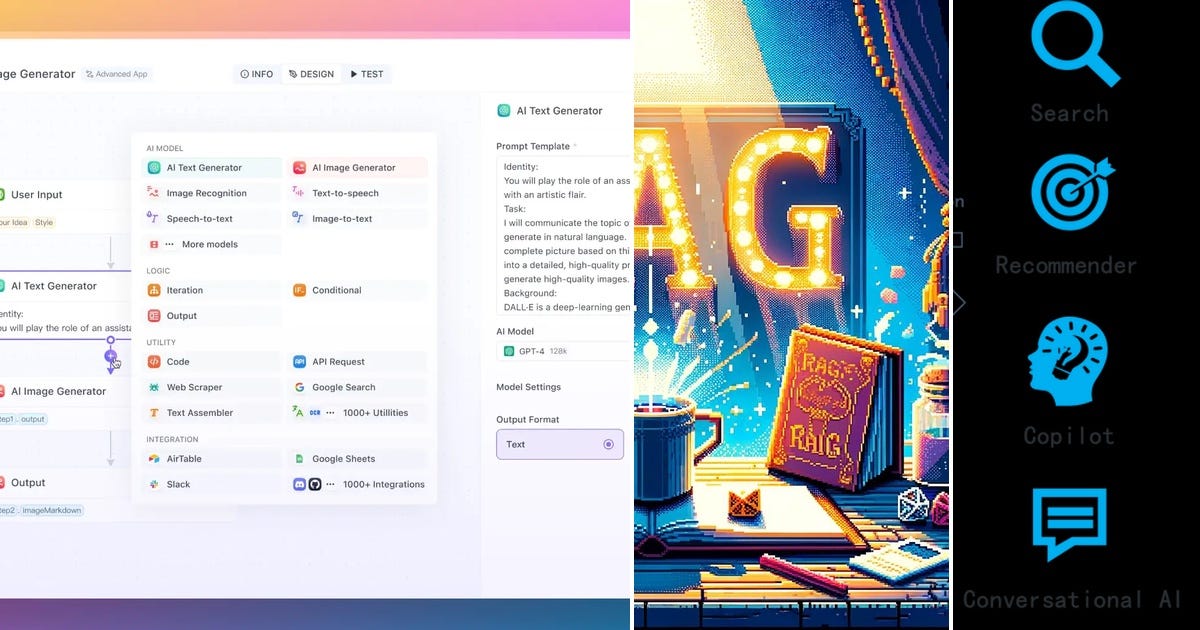Switch to the DESIGN tab
The width and height of the screenshot is (1200, 630).
pyautogui.click(x=311, y=73)
